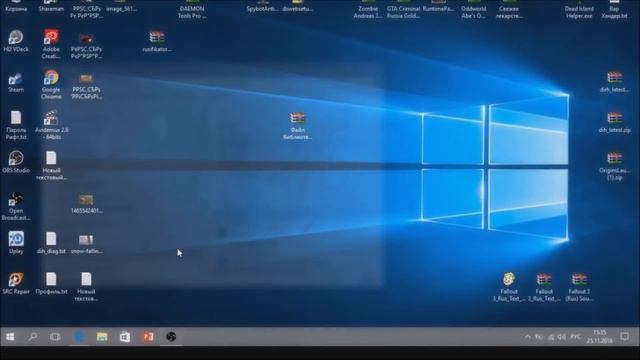Open the clock showing 25.11.2016
The width and height of the screenshot is (640, 360).
600,337
